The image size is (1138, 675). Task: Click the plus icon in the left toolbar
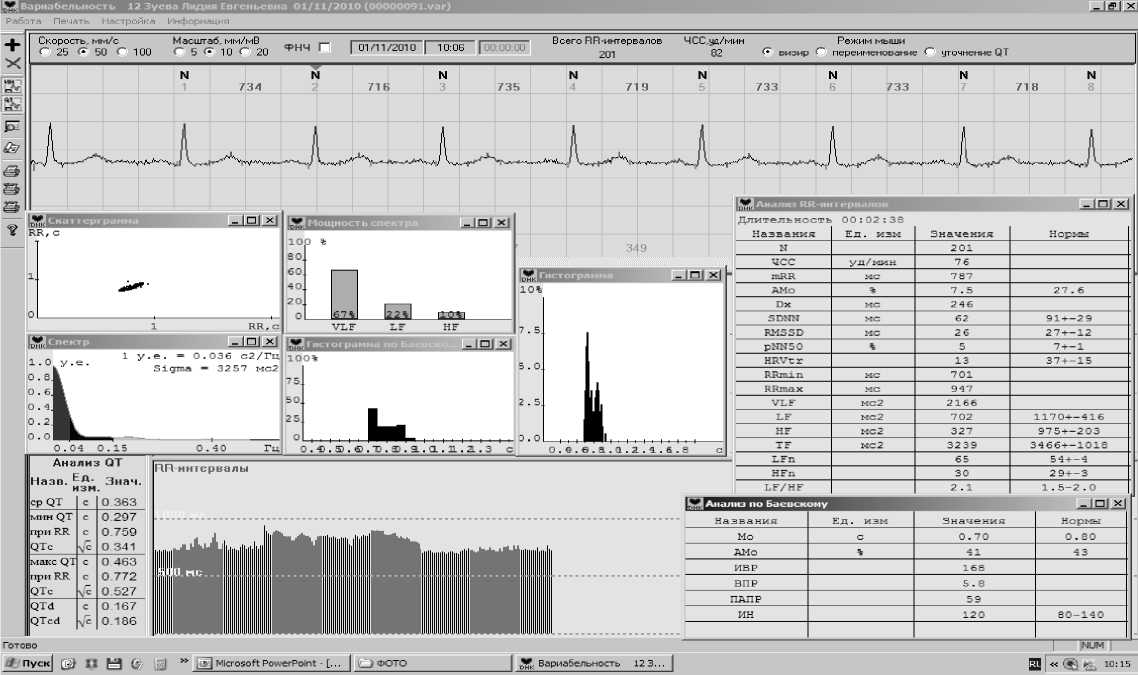tap(13, 45)
